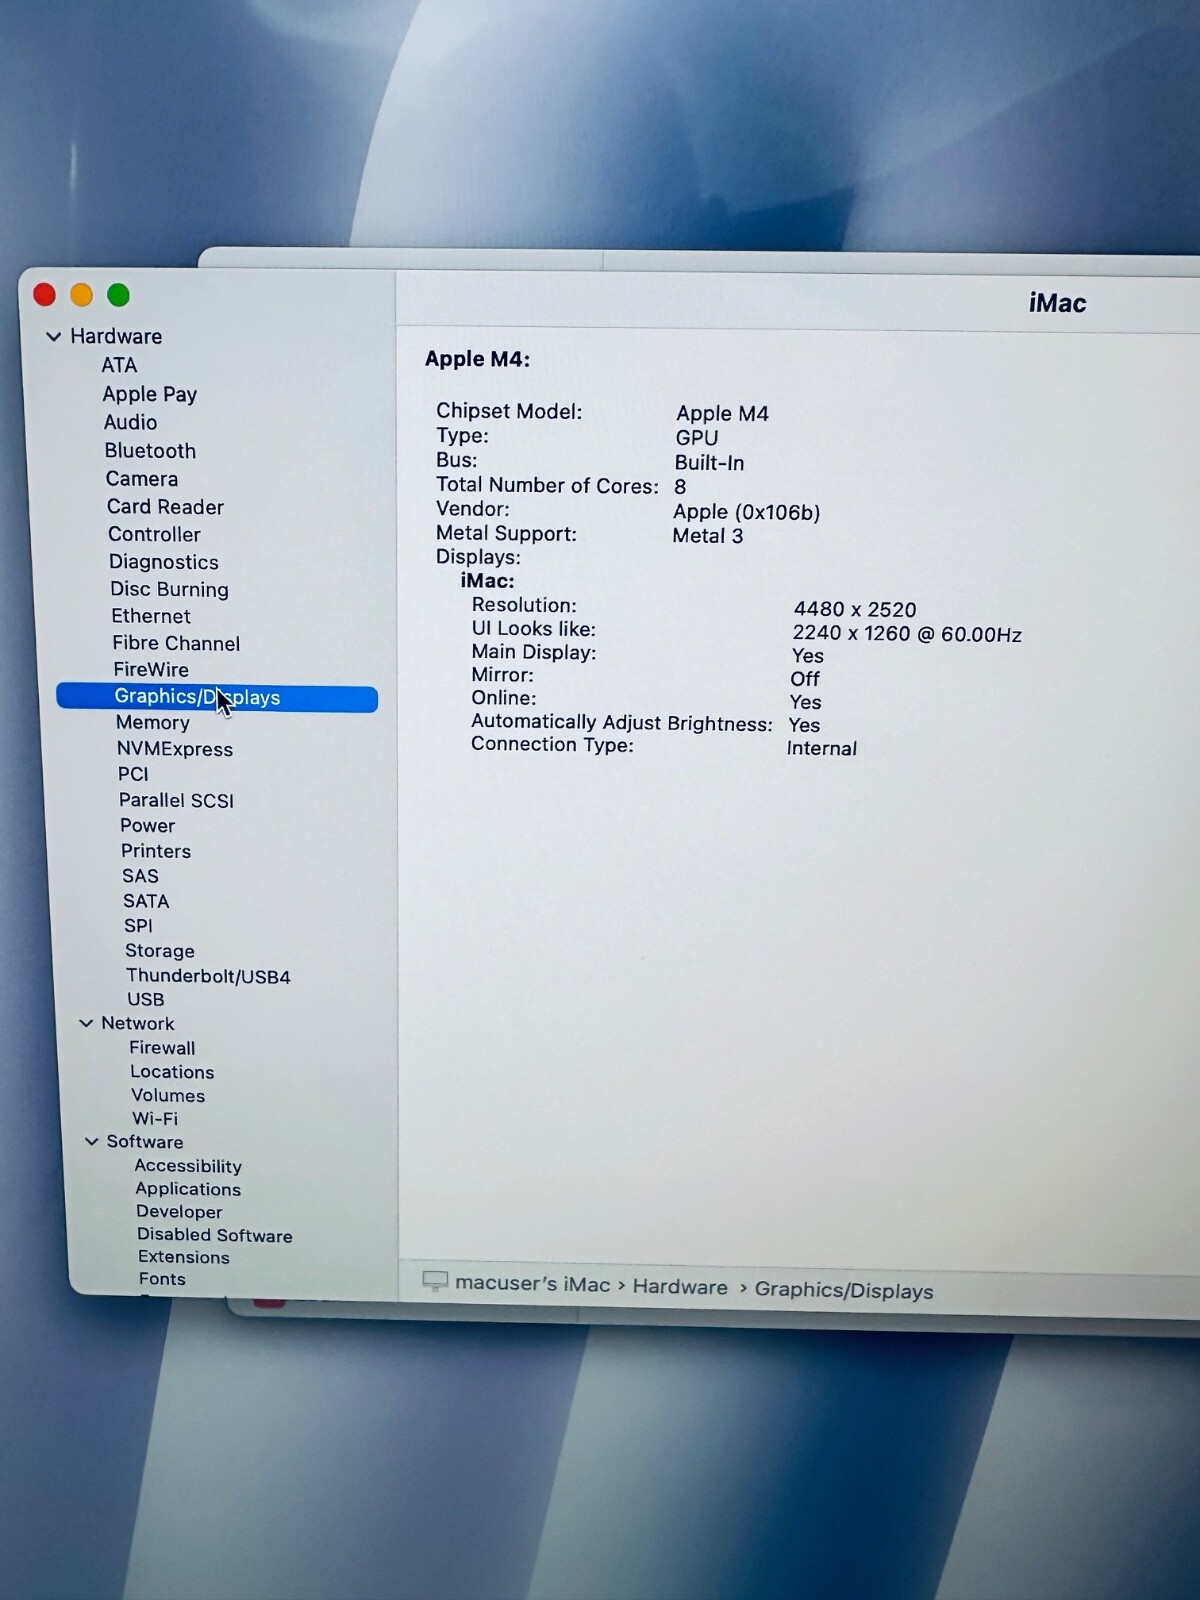Open Memory information in sidebar
The width and height of the screenshot is (1200, 1600).
coord(153,722)
